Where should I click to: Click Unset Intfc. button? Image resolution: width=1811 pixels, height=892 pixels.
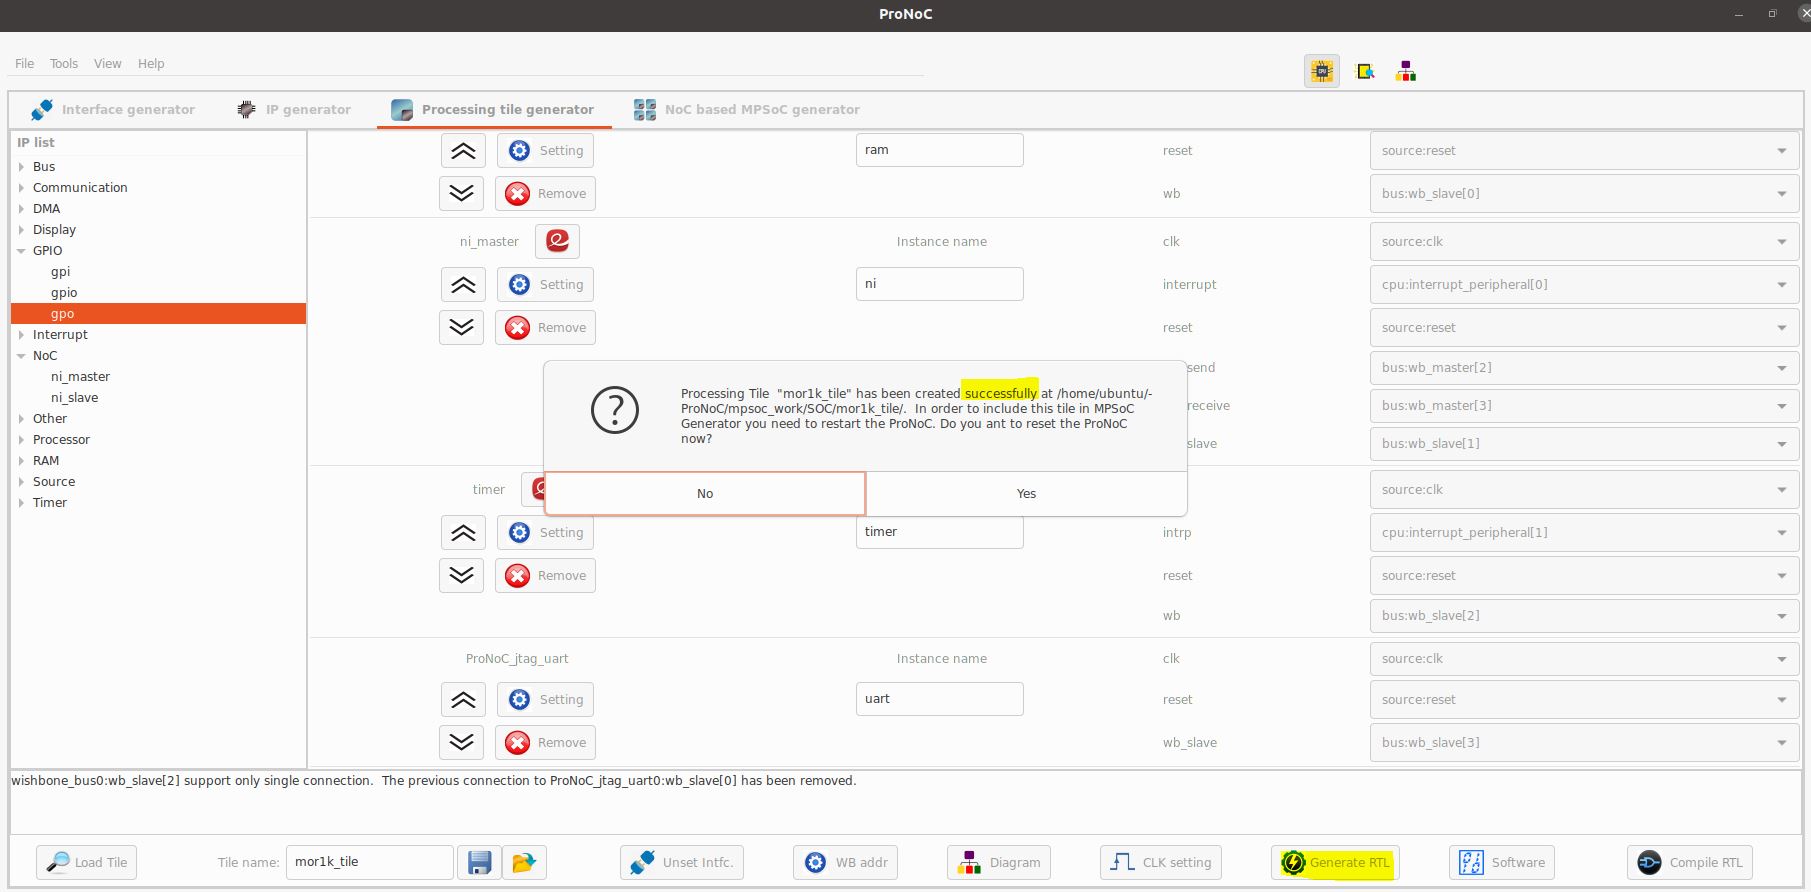(682, 862)
